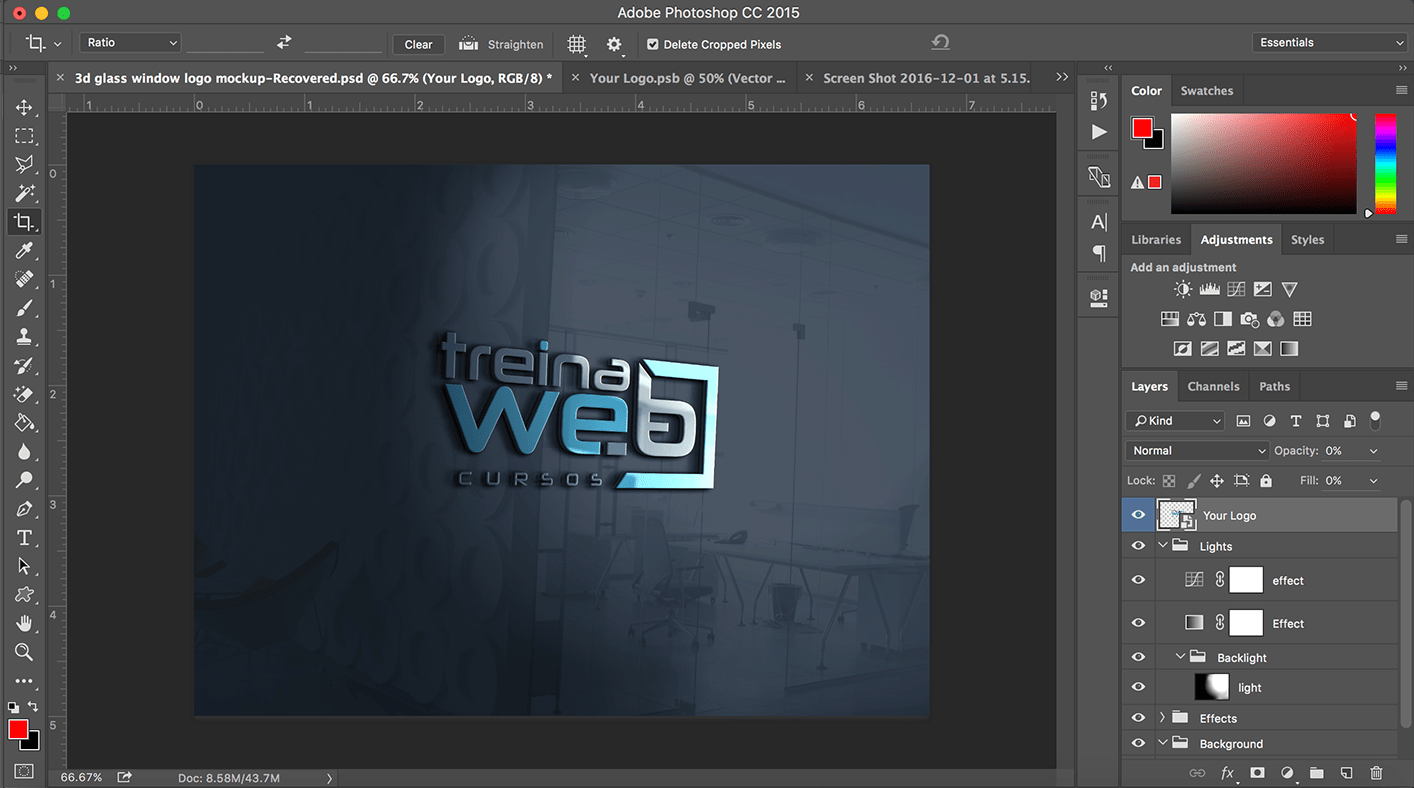
Task: Select the Hand tool
Action: click(24, 624)
